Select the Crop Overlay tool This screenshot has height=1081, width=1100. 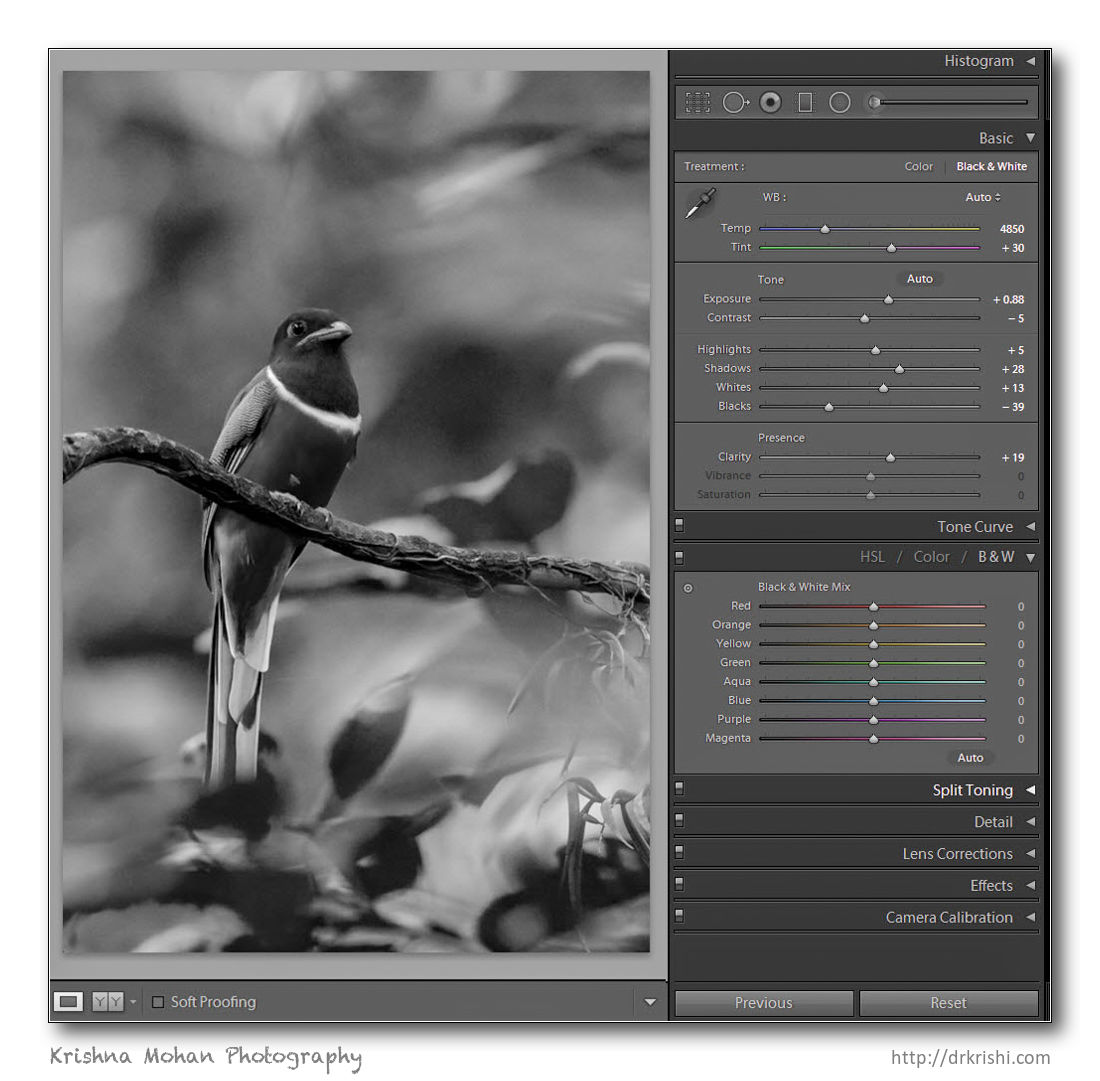pyautogui.click(x=697, y=102)
